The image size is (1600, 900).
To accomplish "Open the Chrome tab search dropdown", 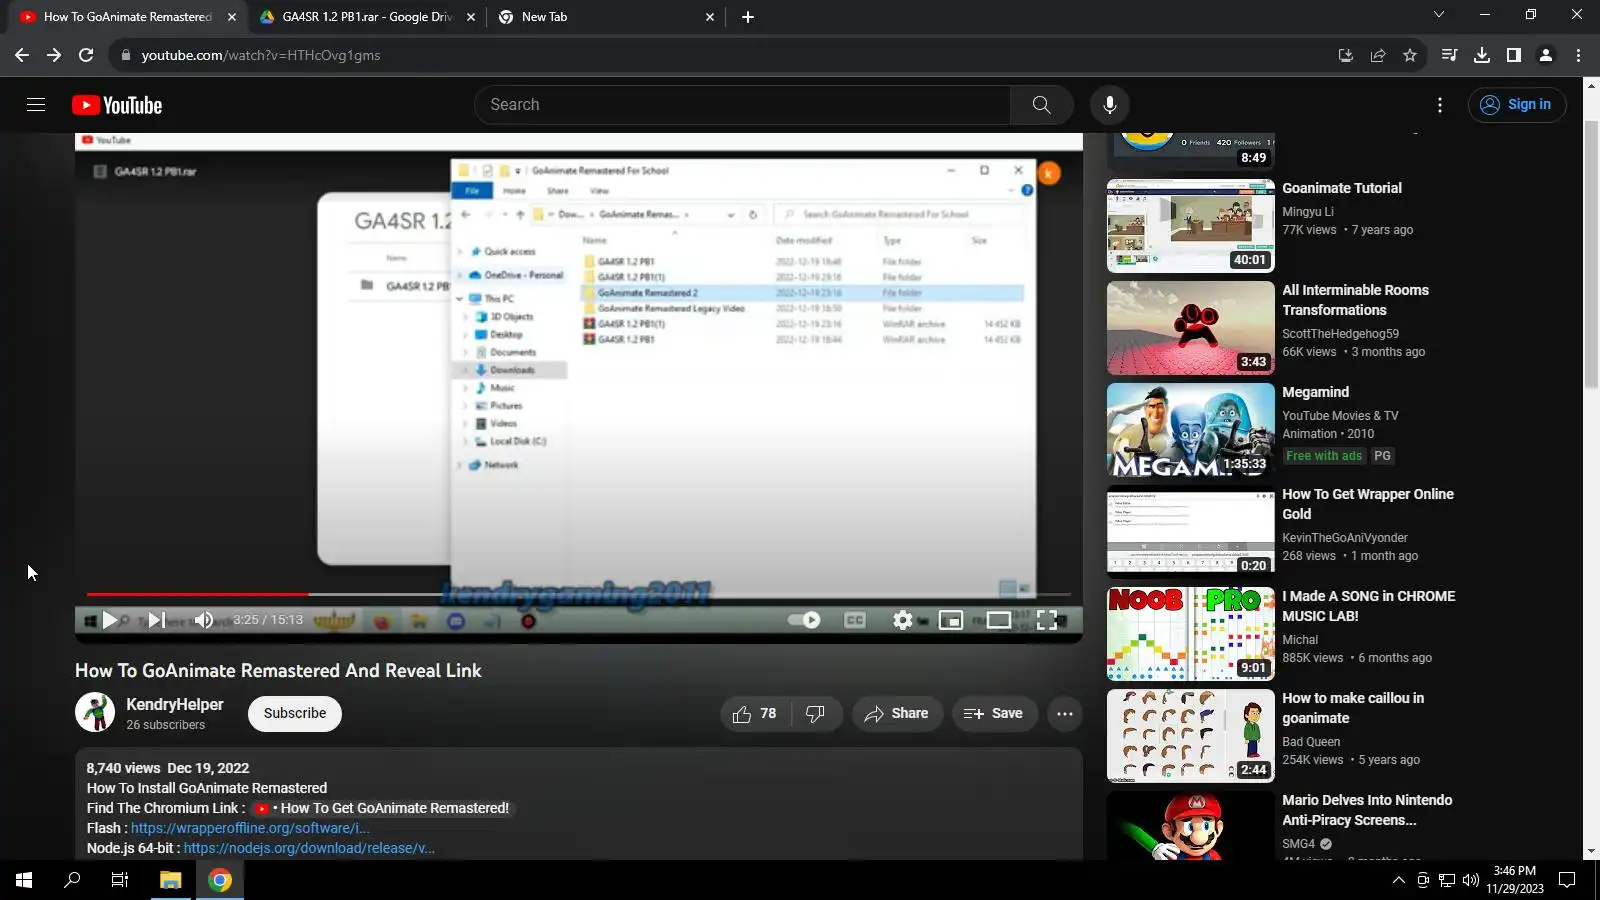I will (1439, 15).
